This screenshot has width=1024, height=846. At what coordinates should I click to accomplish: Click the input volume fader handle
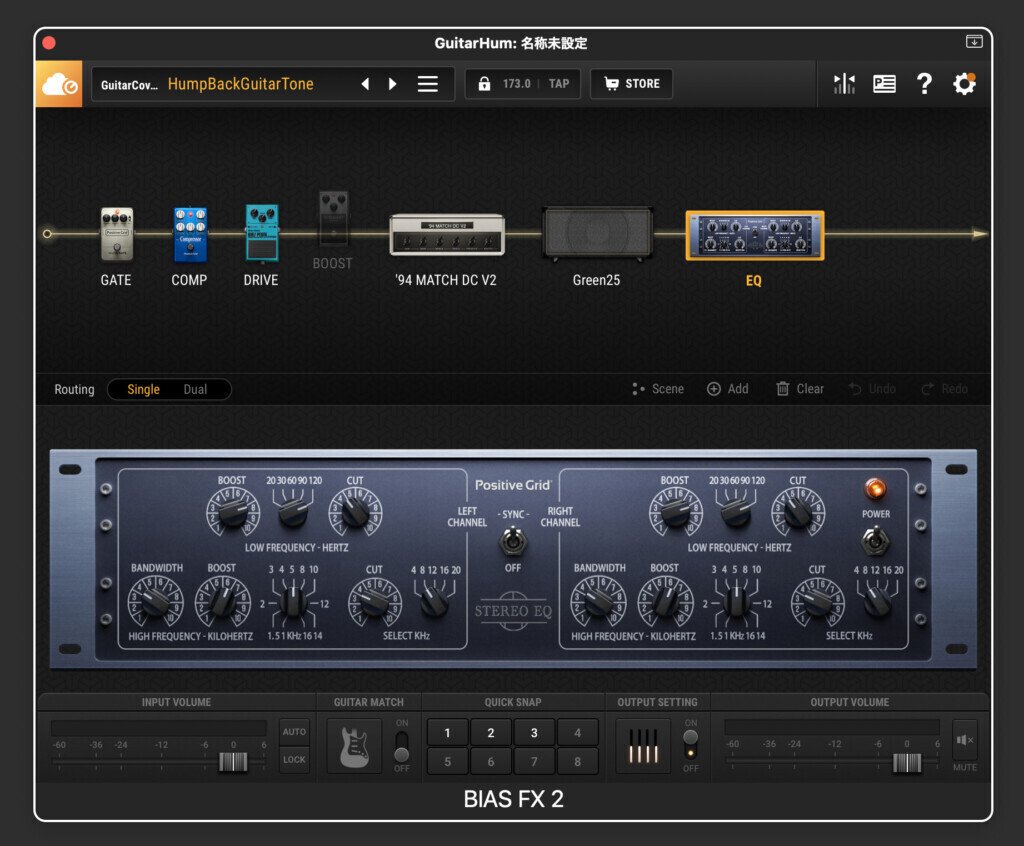(233, 762)
